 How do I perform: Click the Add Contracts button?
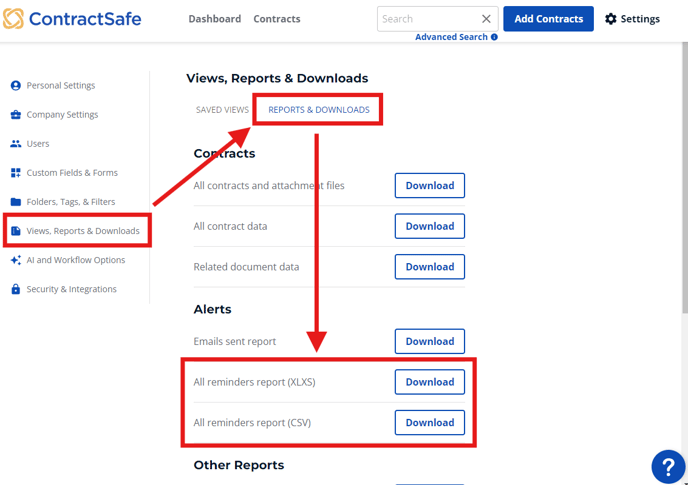pyautogui.click(x=548, y=19)
